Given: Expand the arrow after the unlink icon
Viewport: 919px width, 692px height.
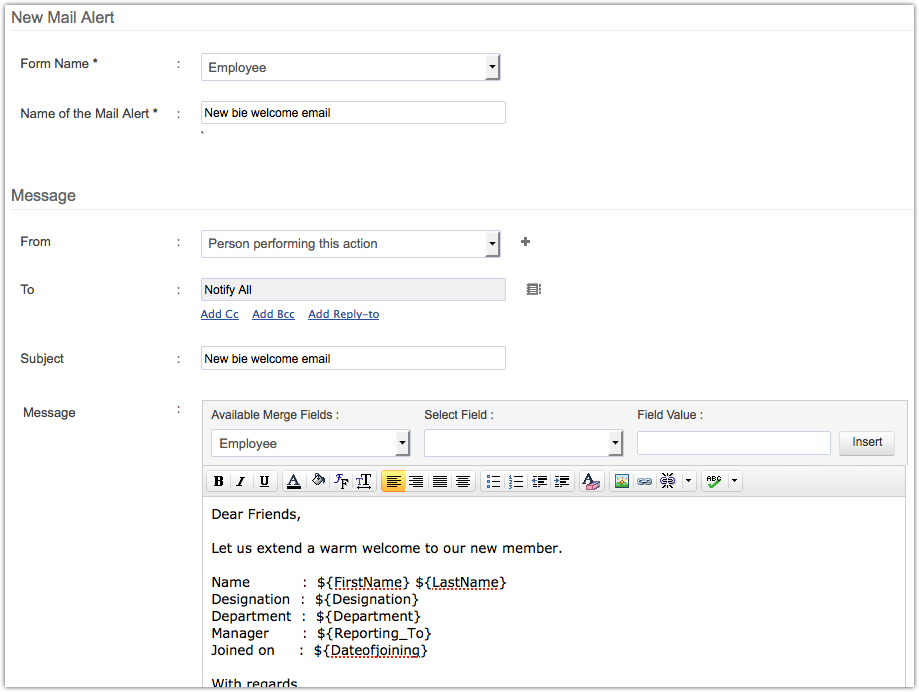Looking at the screenshot, I should 688,481.
